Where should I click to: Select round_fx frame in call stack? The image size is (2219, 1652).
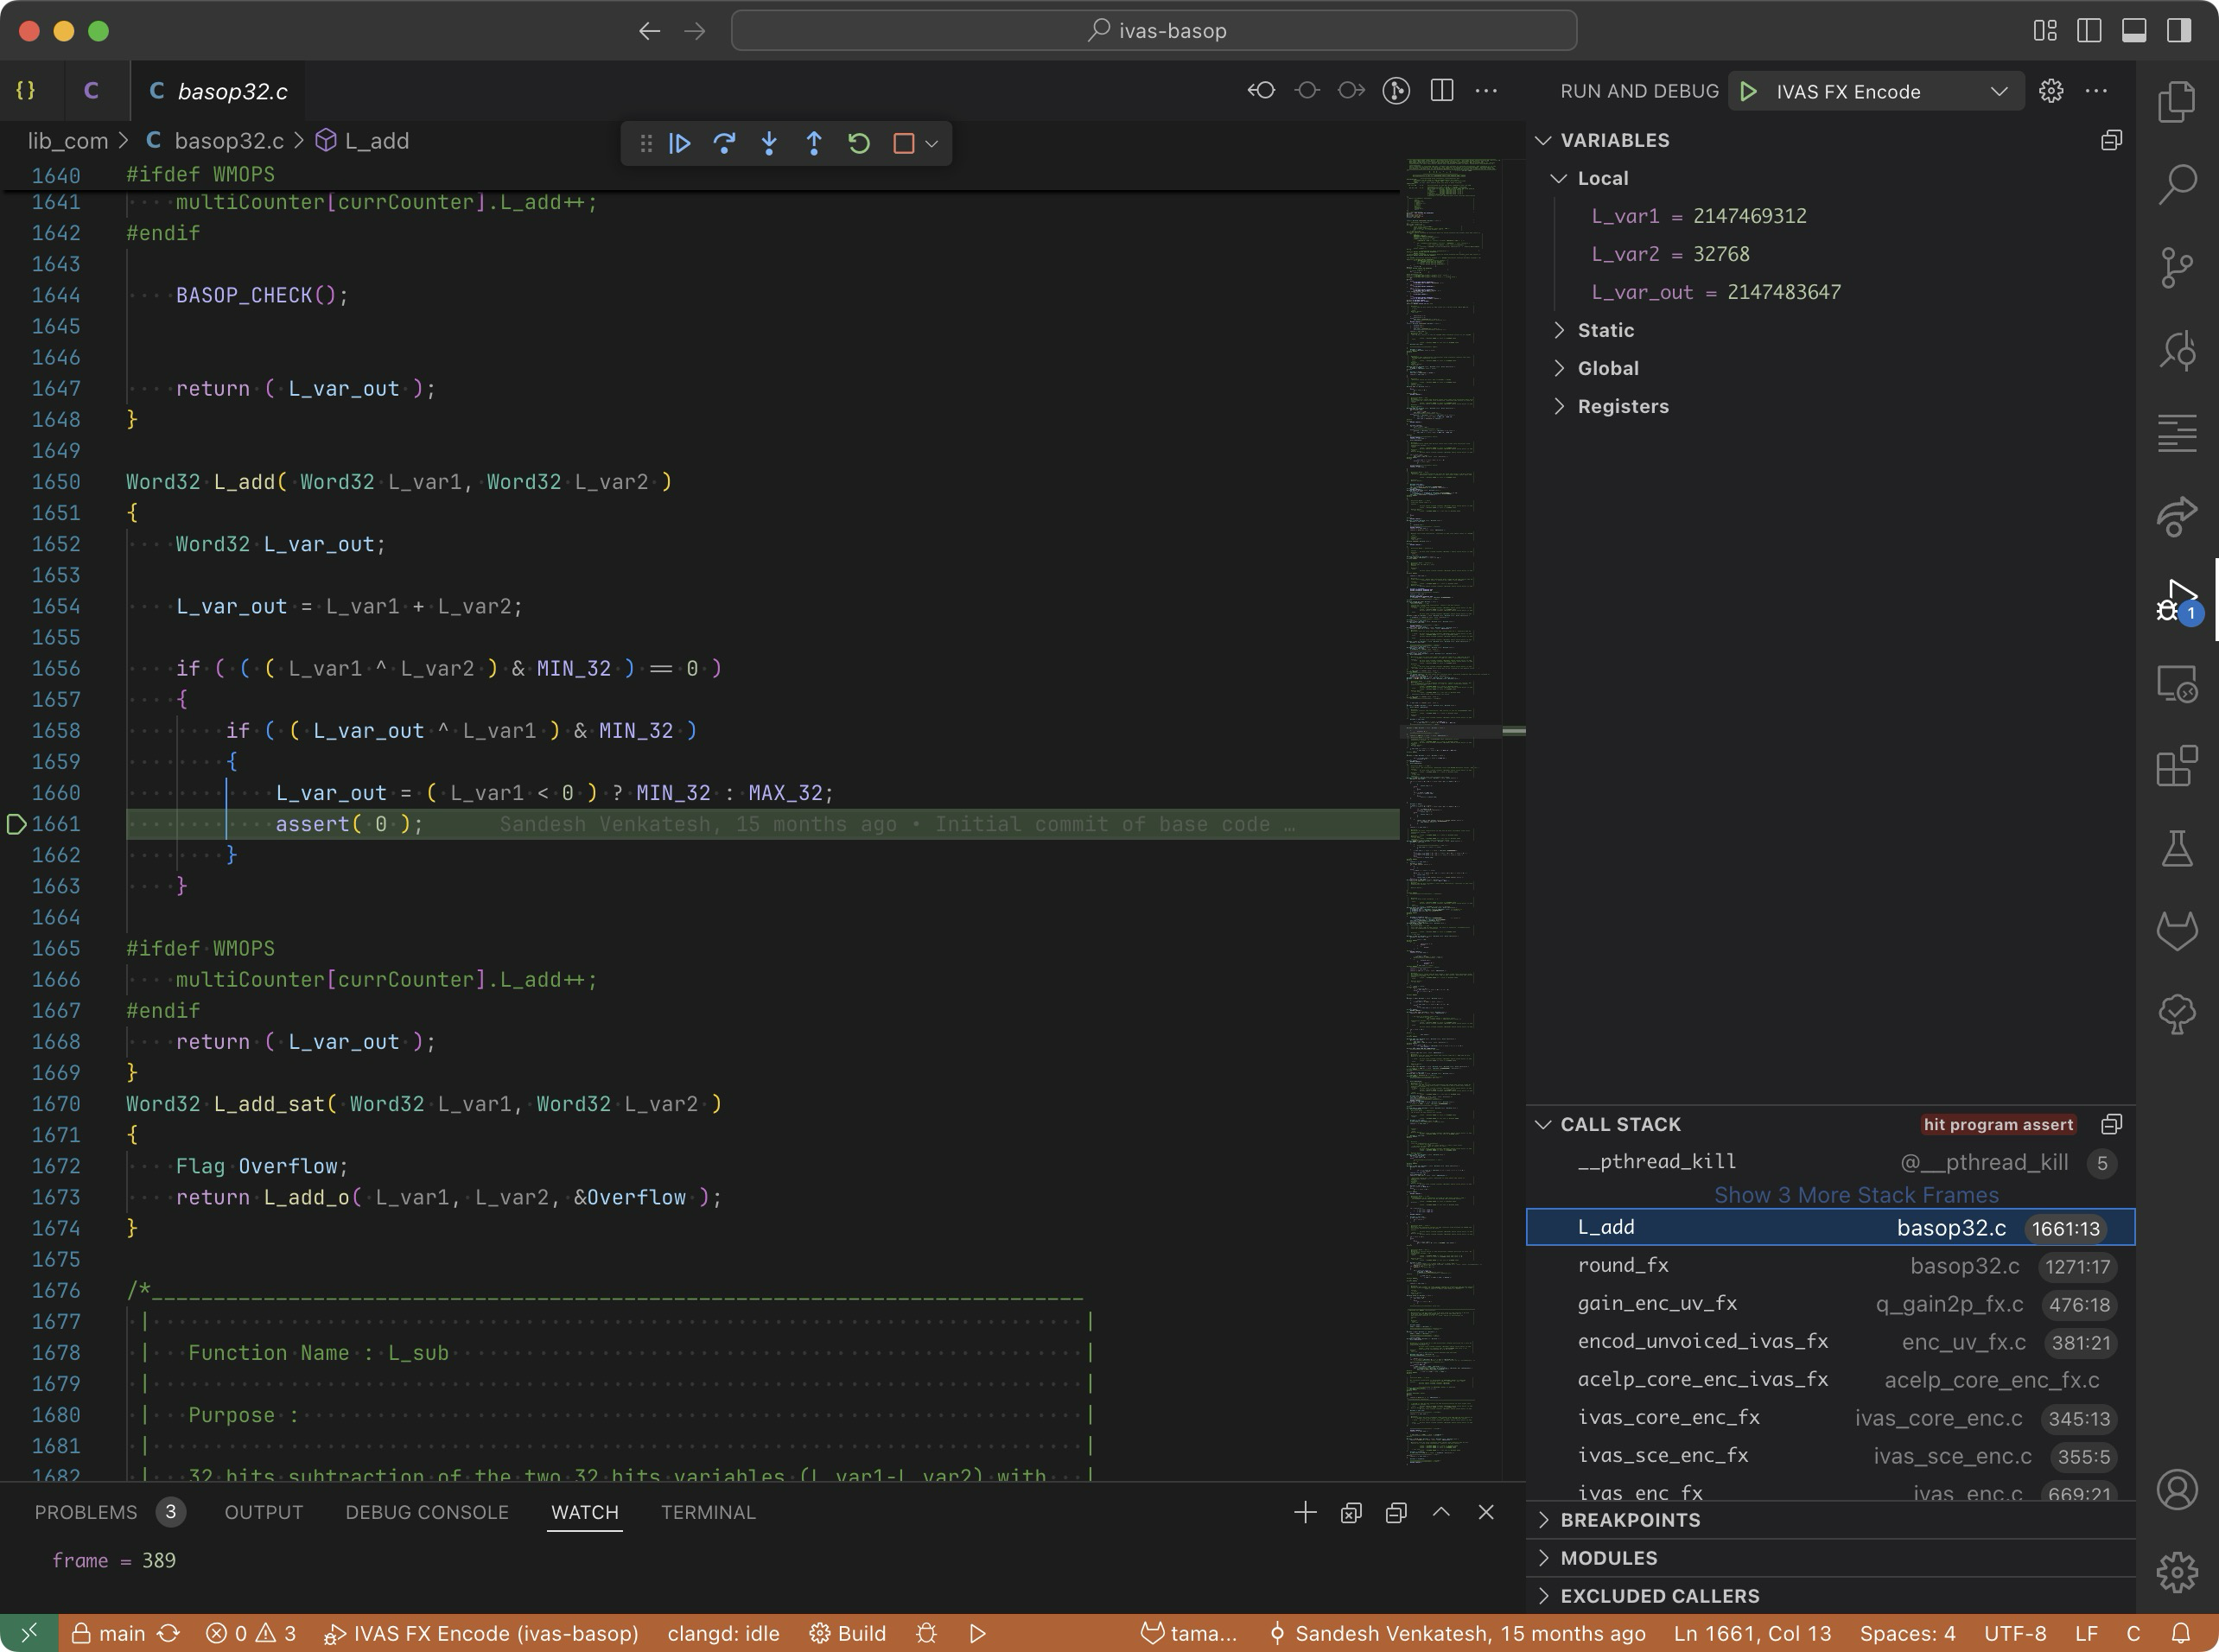tap(1623, 1265)
